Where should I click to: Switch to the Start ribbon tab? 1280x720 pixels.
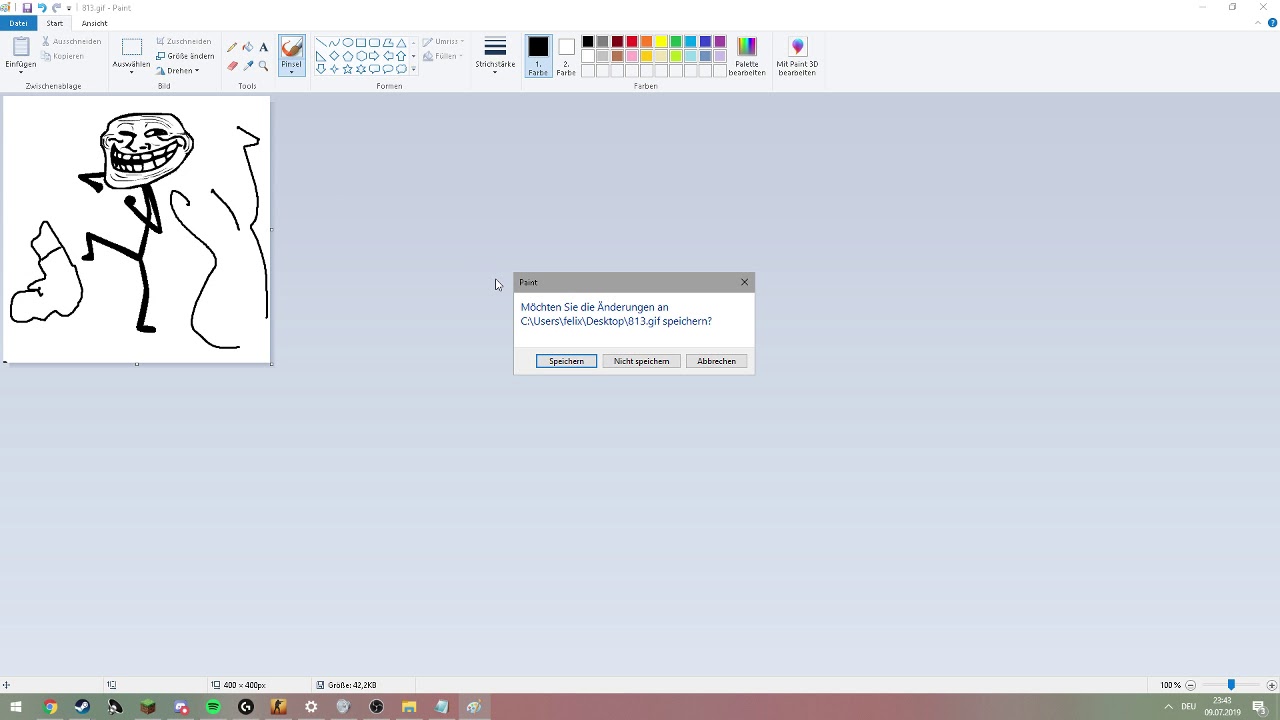(55, 23)
